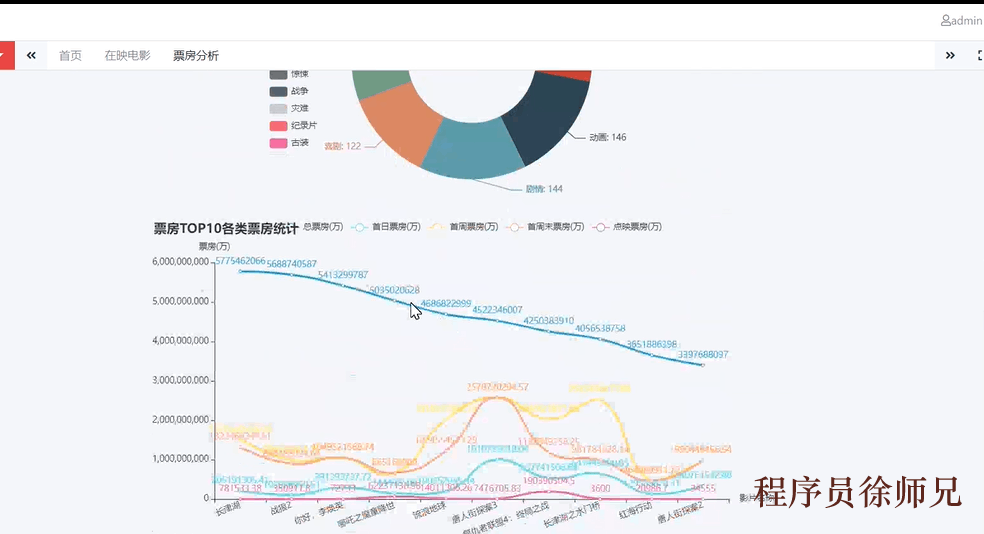
Task: Toggle the 战争 legend item
Action: 289,91
